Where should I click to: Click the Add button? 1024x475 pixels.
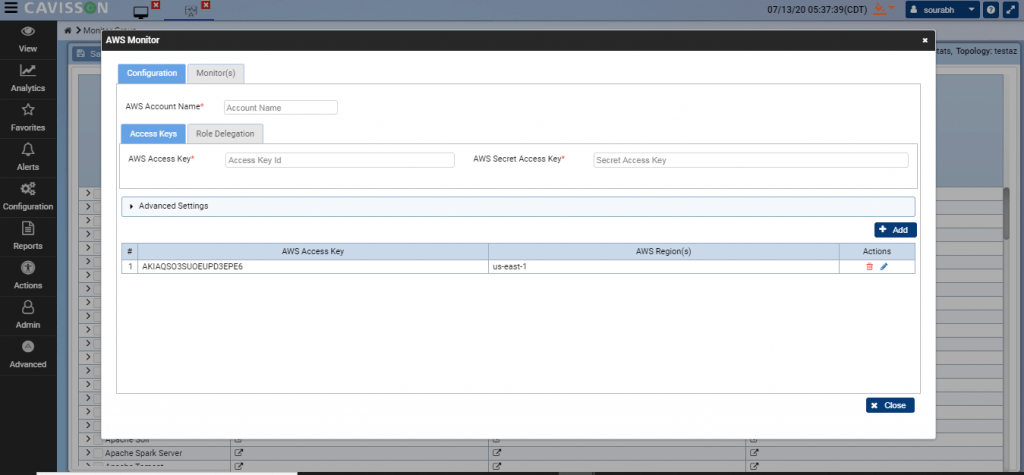coord(895,230)
